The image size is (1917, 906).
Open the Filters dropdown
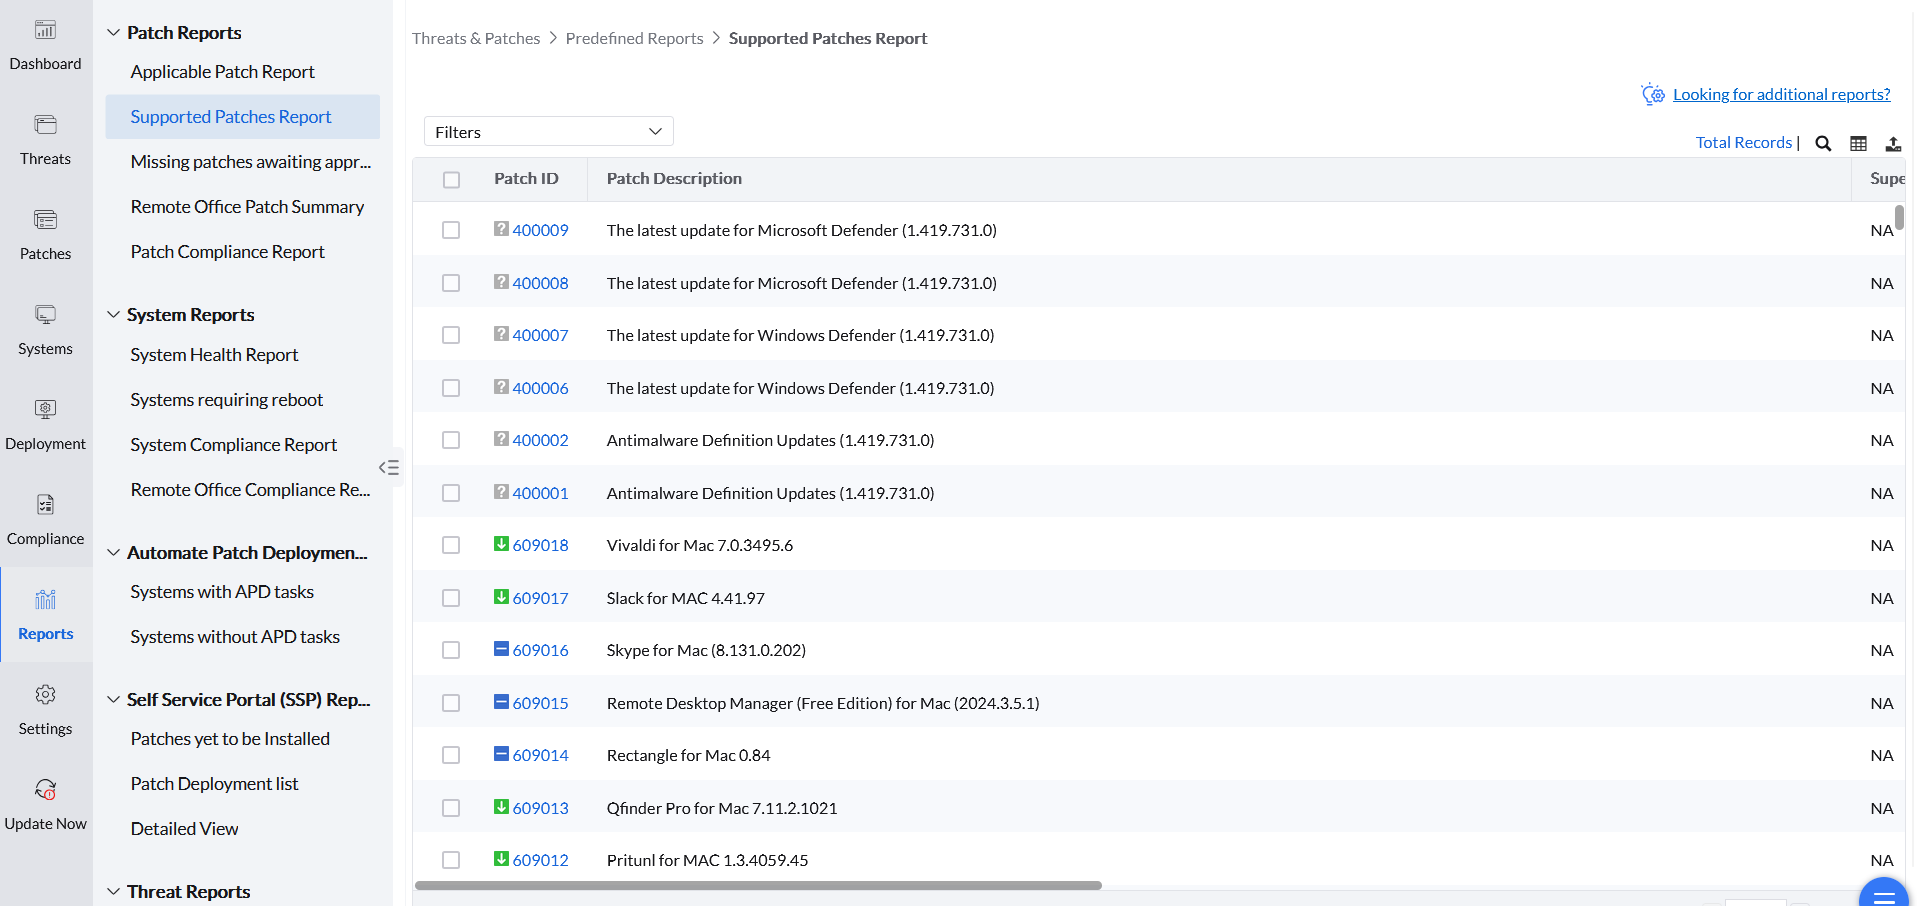click(x=548, y=132)
